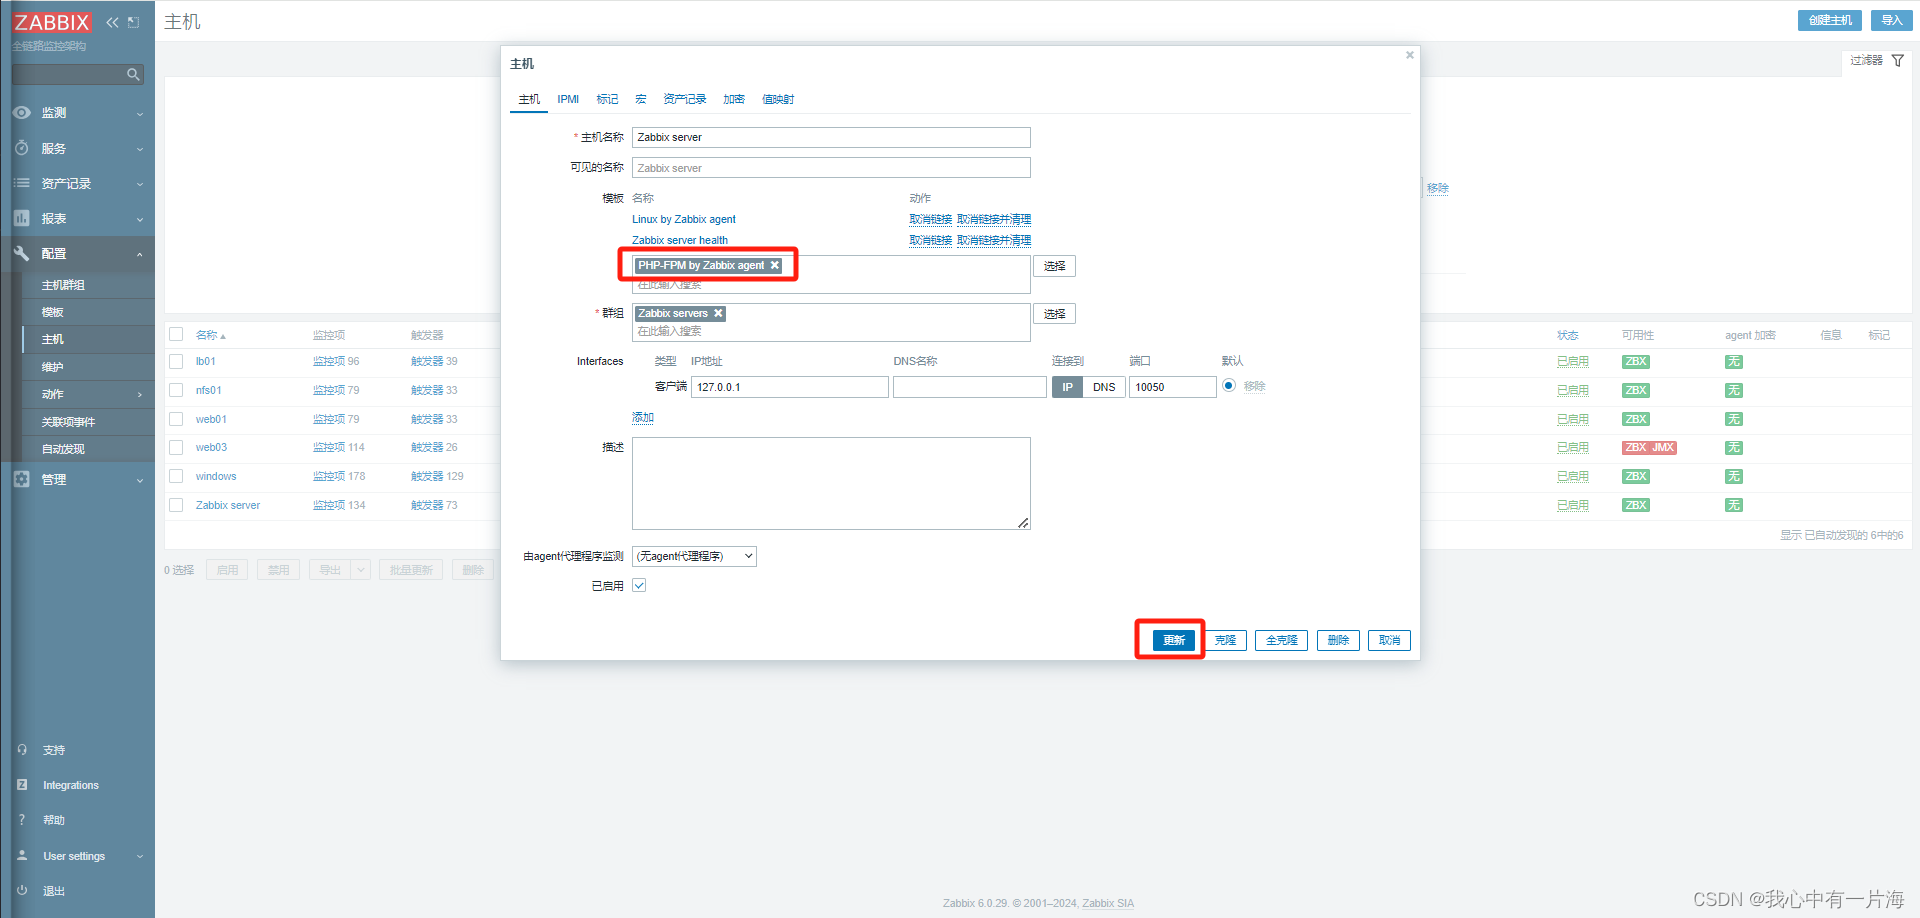Tick the select-all hosts checkbox
The image size is (1920, 918).
point(176,334)
